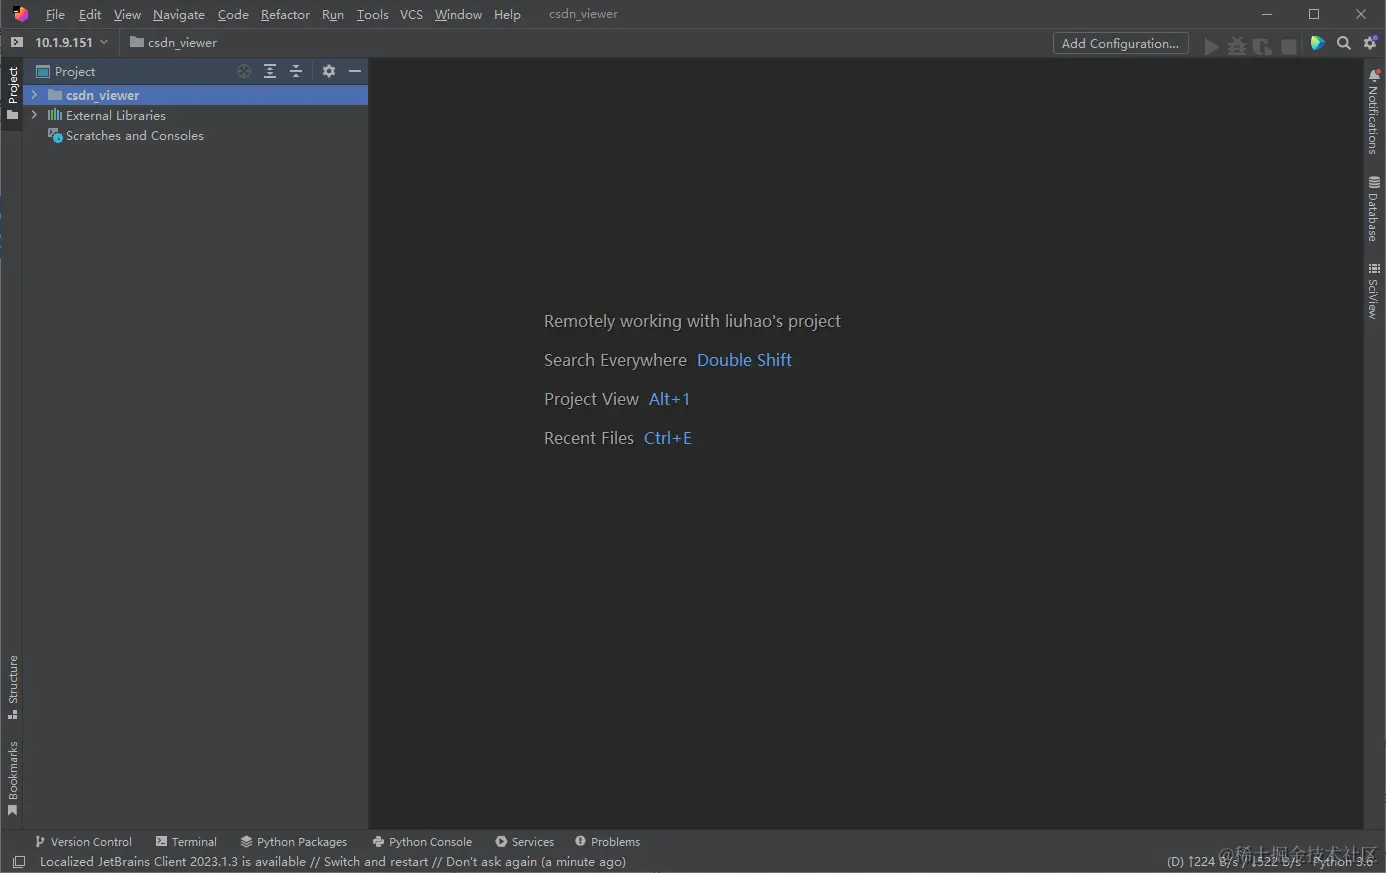Click the Expand All icon in Project panel
1386x873 pixels.
[270, 71]
